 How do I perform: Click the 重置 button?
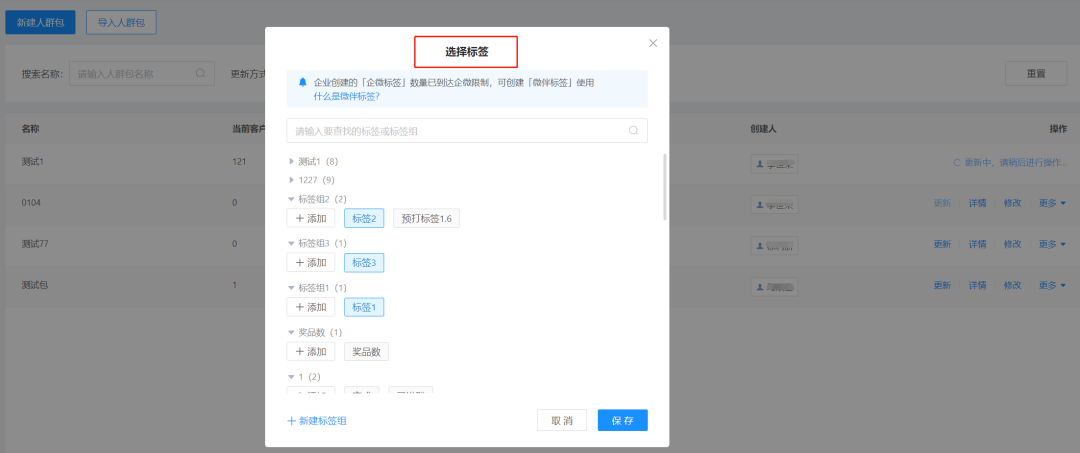coord(1037,74)
